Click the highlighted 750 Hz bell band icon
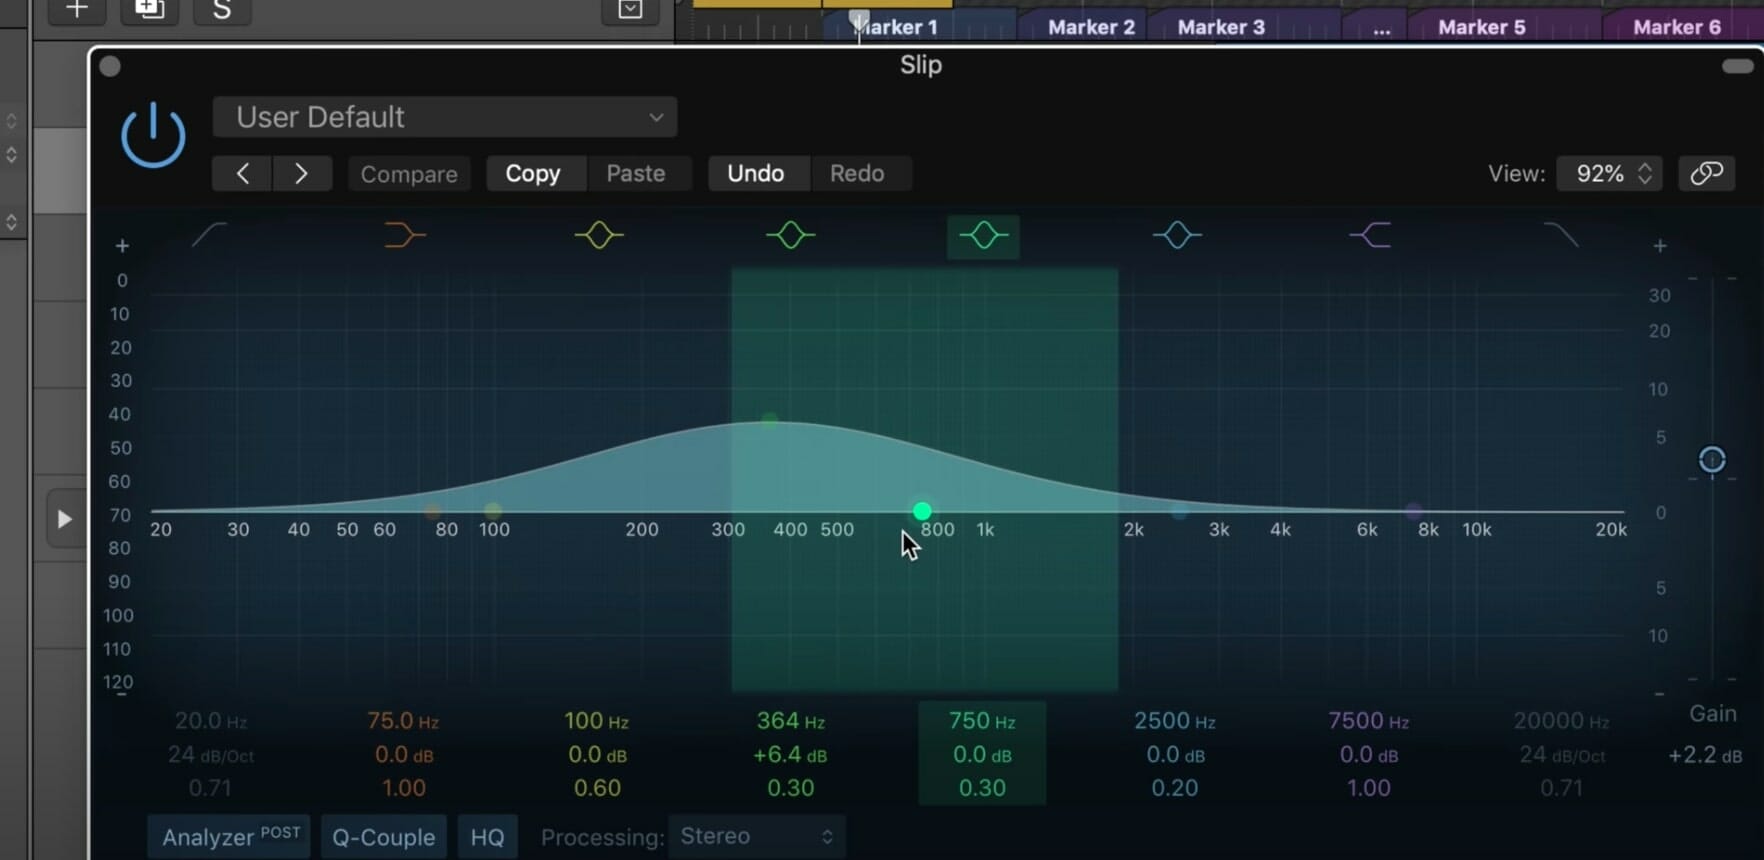1764x860 pixels. point(983,236)
